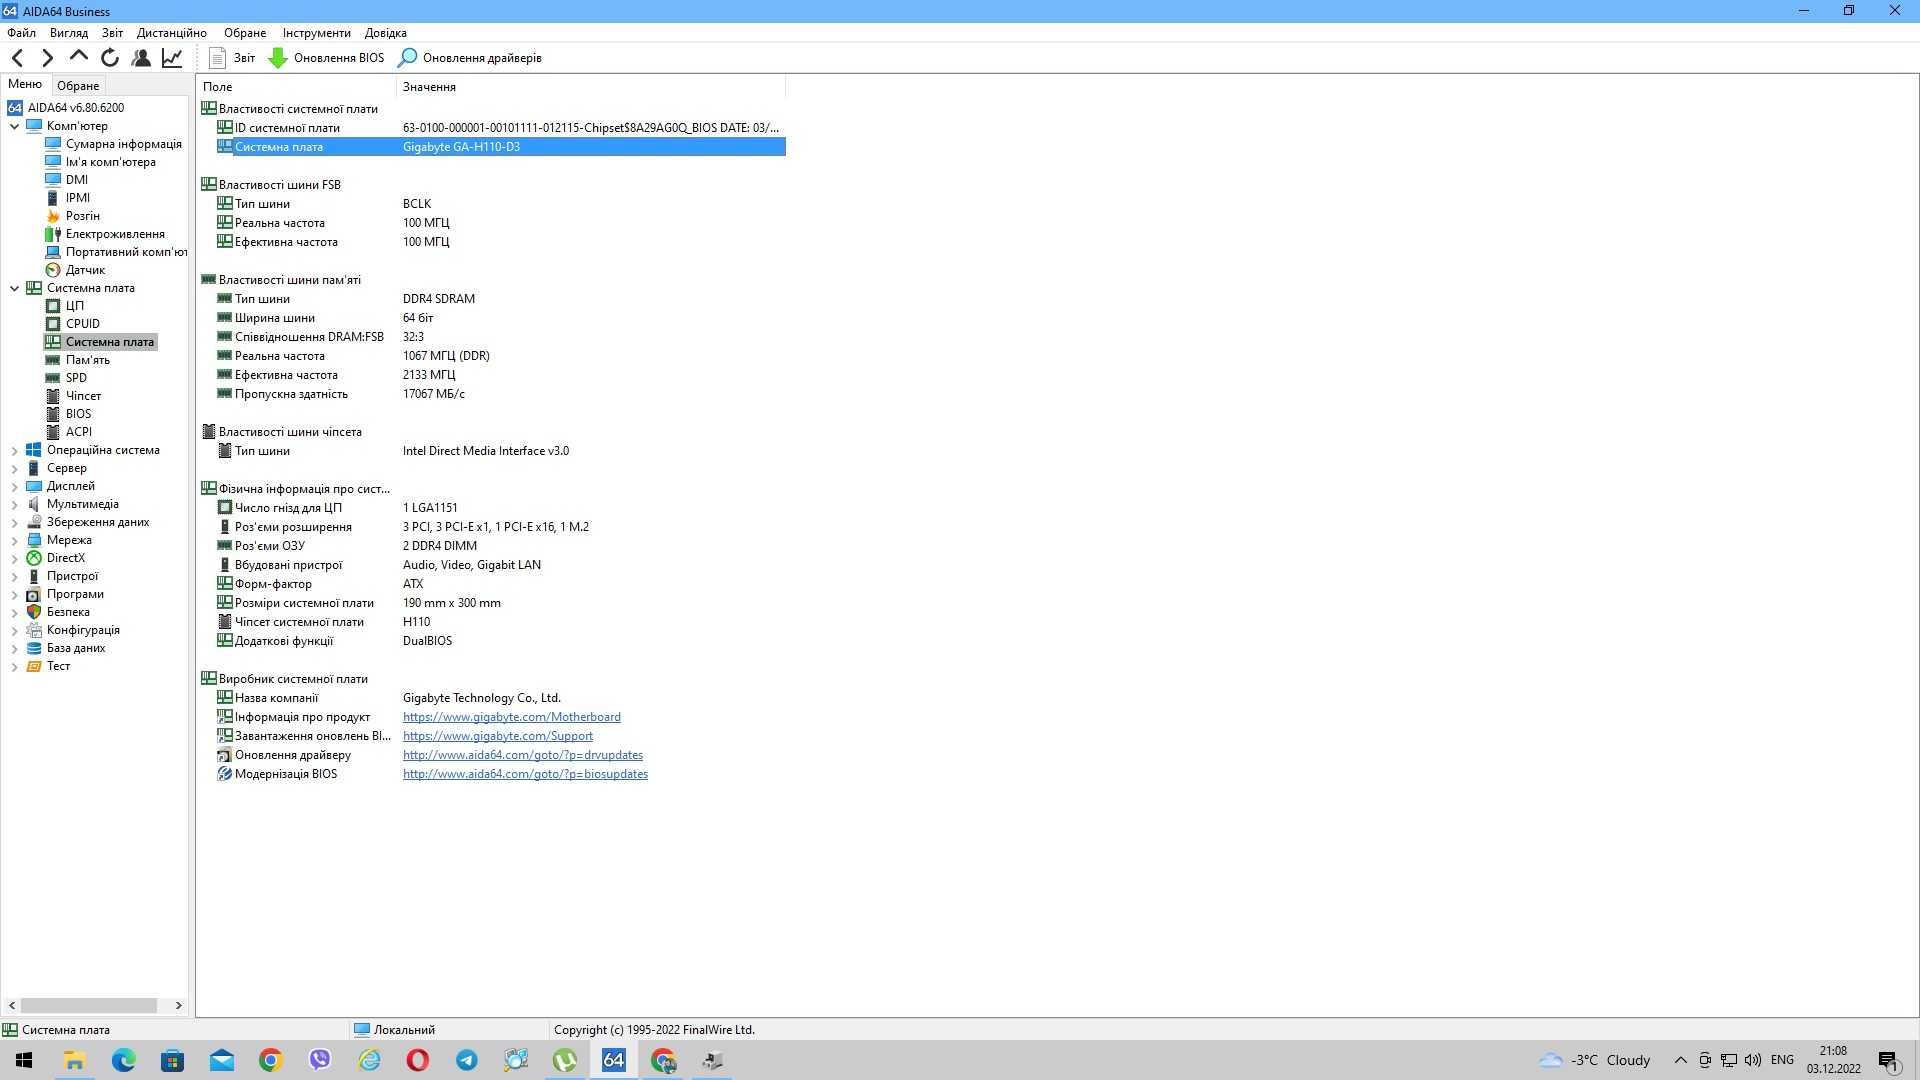Screen dimensions: 1920x1080
Task: Select Ім'я комп'ютера in the tree
Action: coord(110,162)
